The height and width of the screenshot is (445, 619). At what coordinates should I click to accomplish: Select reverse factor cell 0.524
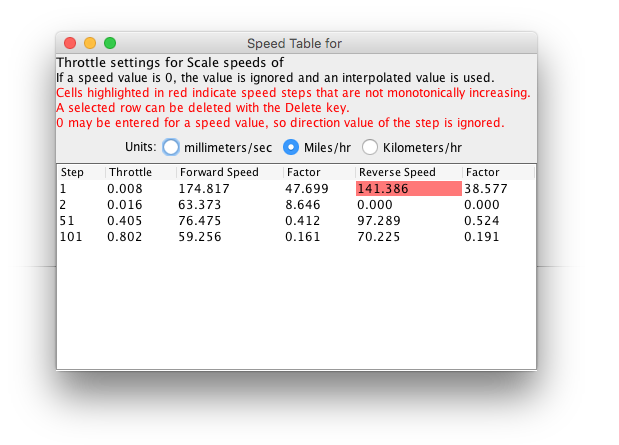point(498,220)
